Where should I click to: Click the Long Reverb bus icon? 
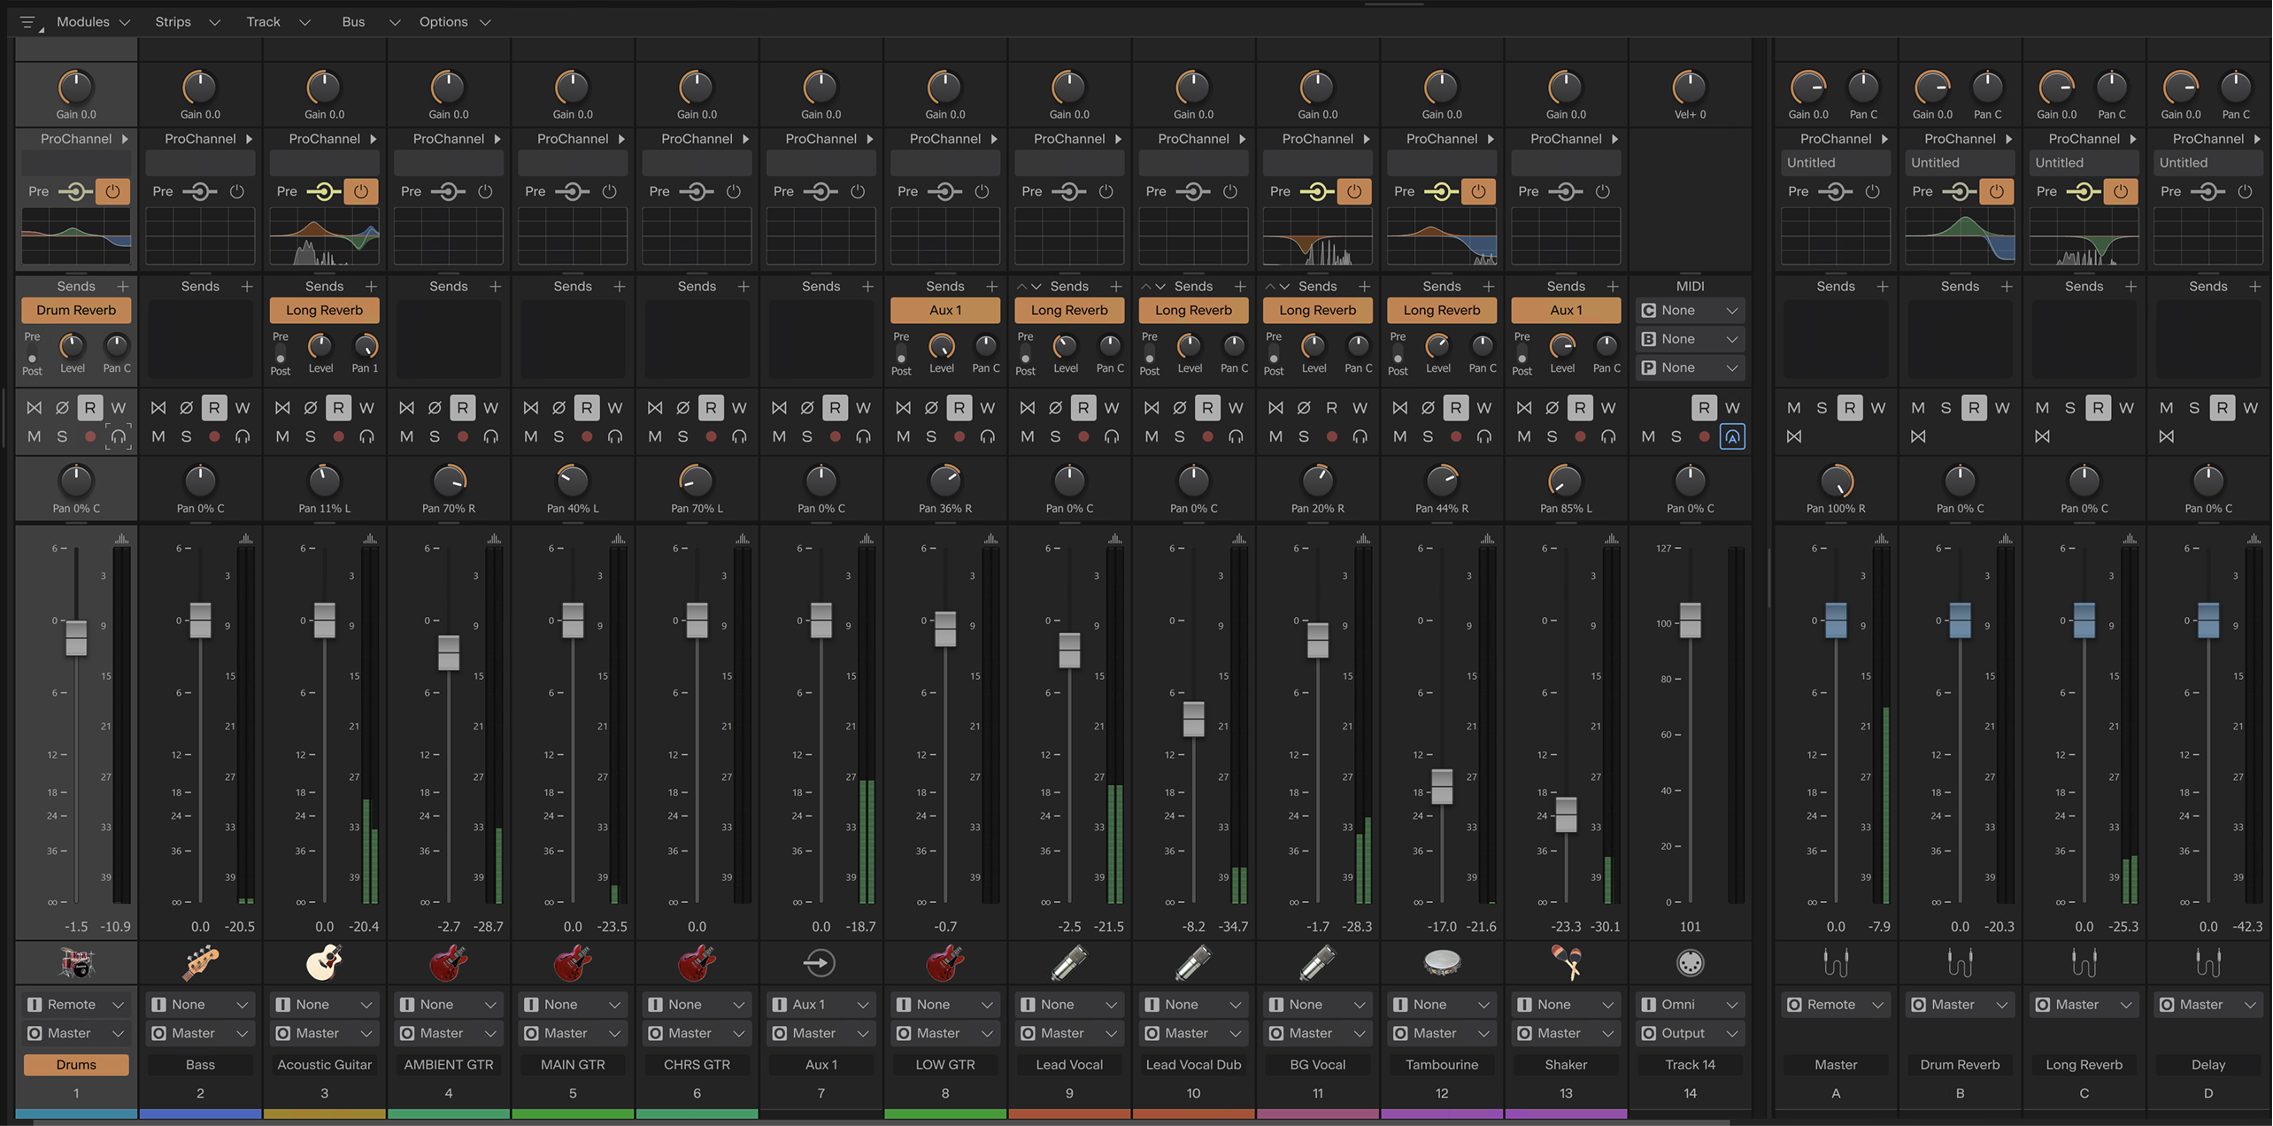2084,963
